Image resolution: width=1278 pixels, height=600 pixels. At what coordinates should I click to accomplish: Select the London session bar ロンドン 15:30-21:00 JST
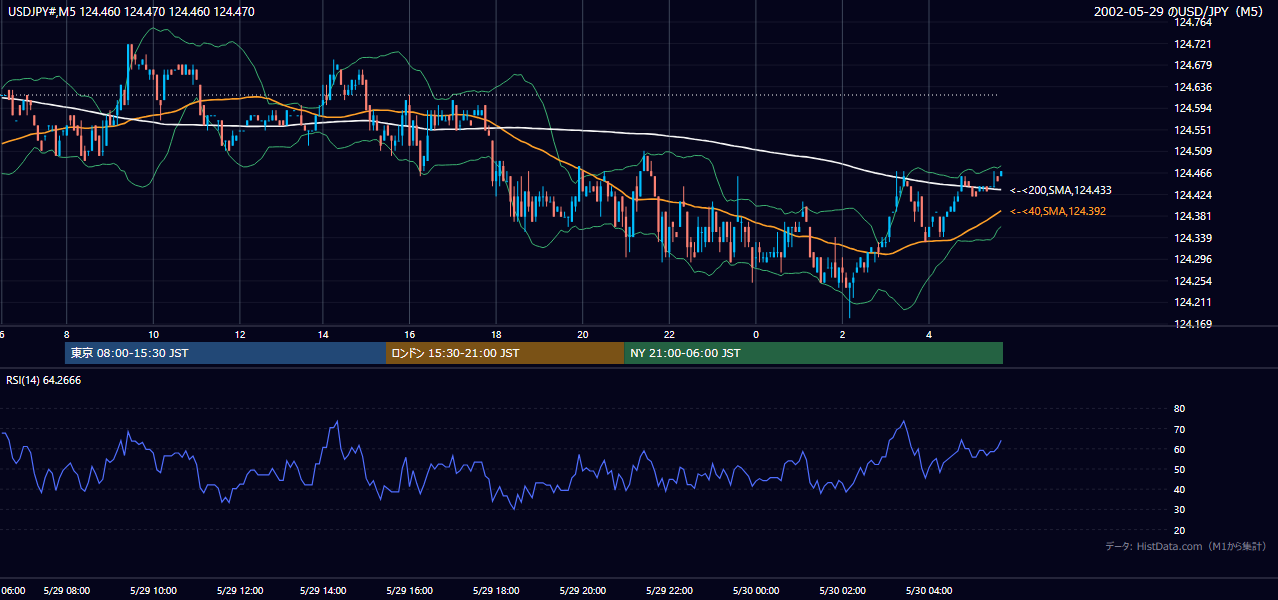click(505, 353)
